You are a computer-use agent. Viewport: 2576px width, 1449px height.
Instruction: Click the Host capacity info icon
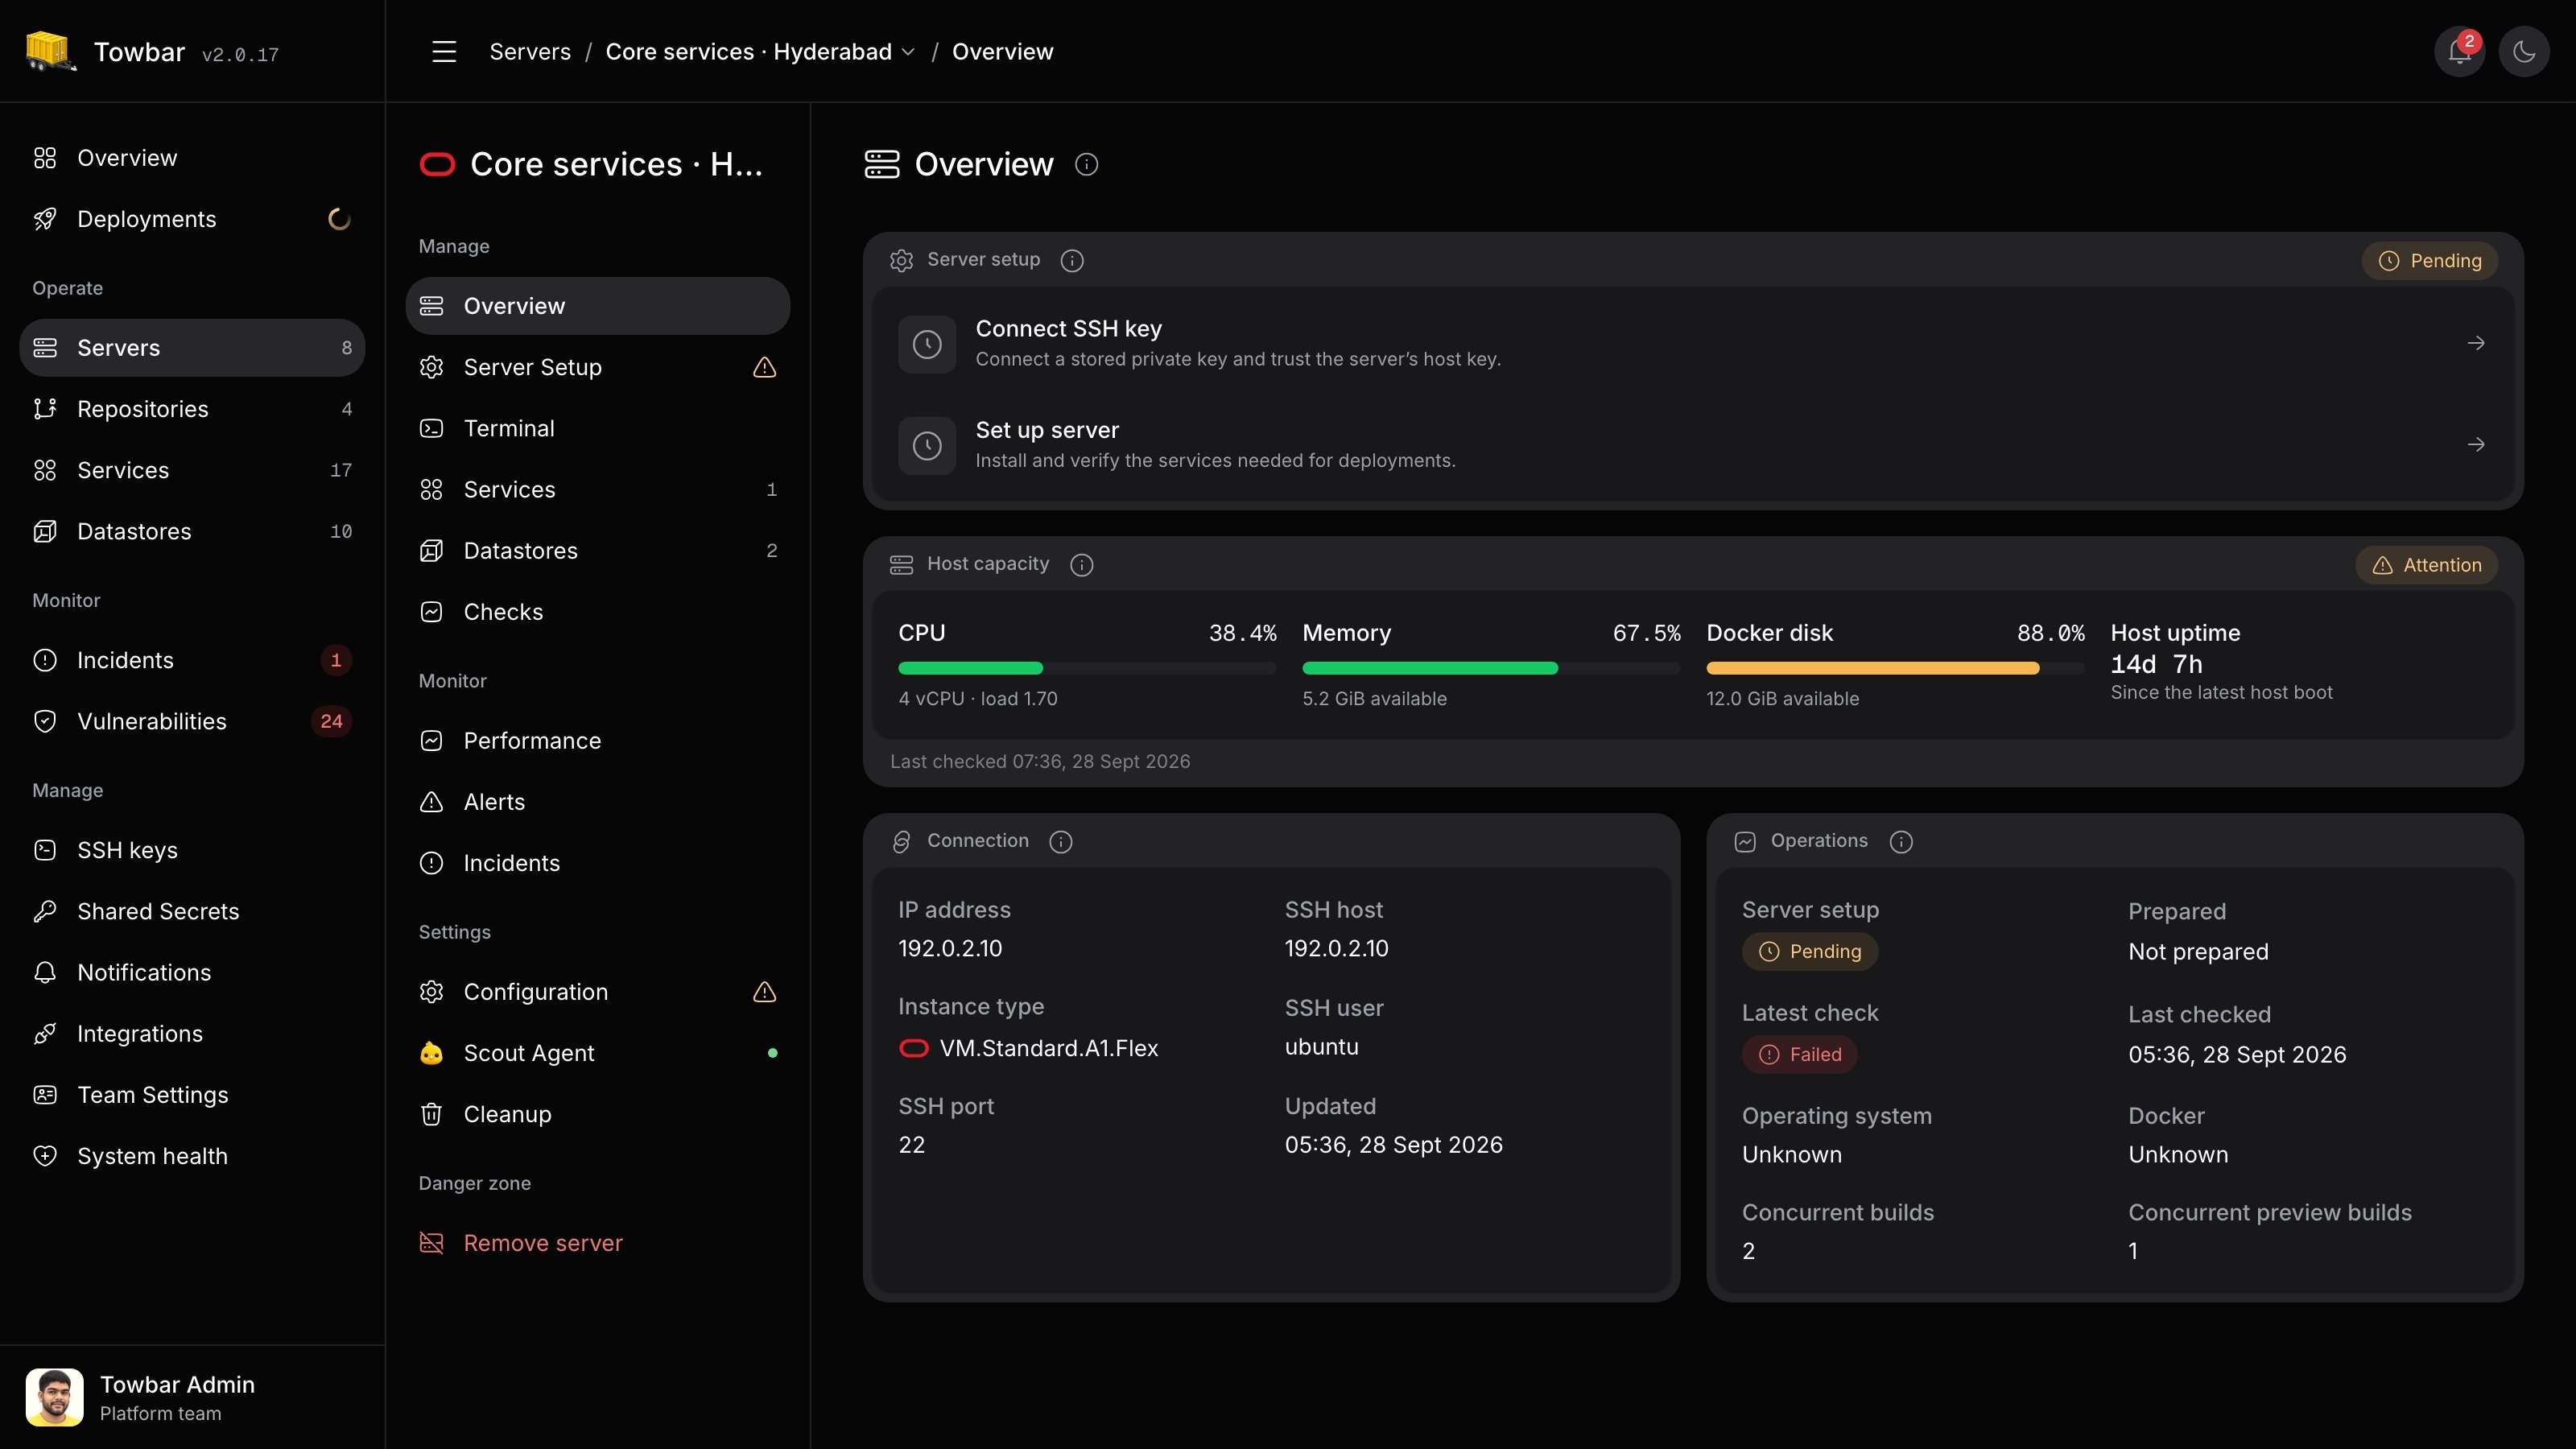tap(1081, 565)
